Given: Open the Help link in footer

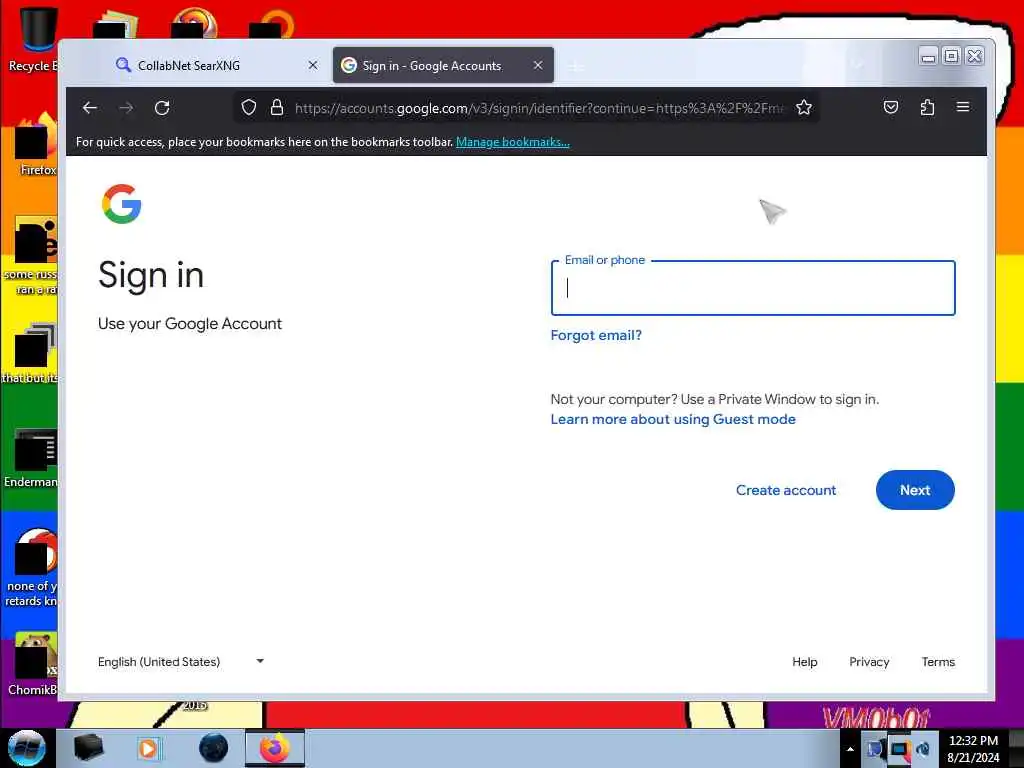Looking at the screenshot, I should [805, 662].
